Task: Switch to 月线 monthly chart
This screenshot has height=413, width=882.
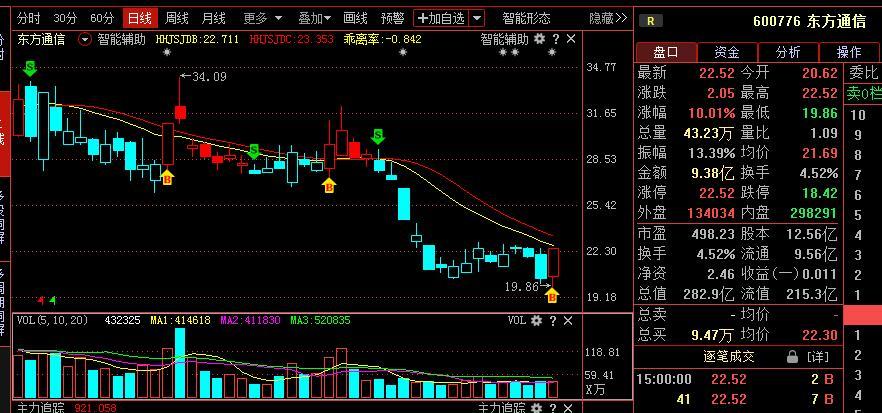Action: [x=214, y=19]
